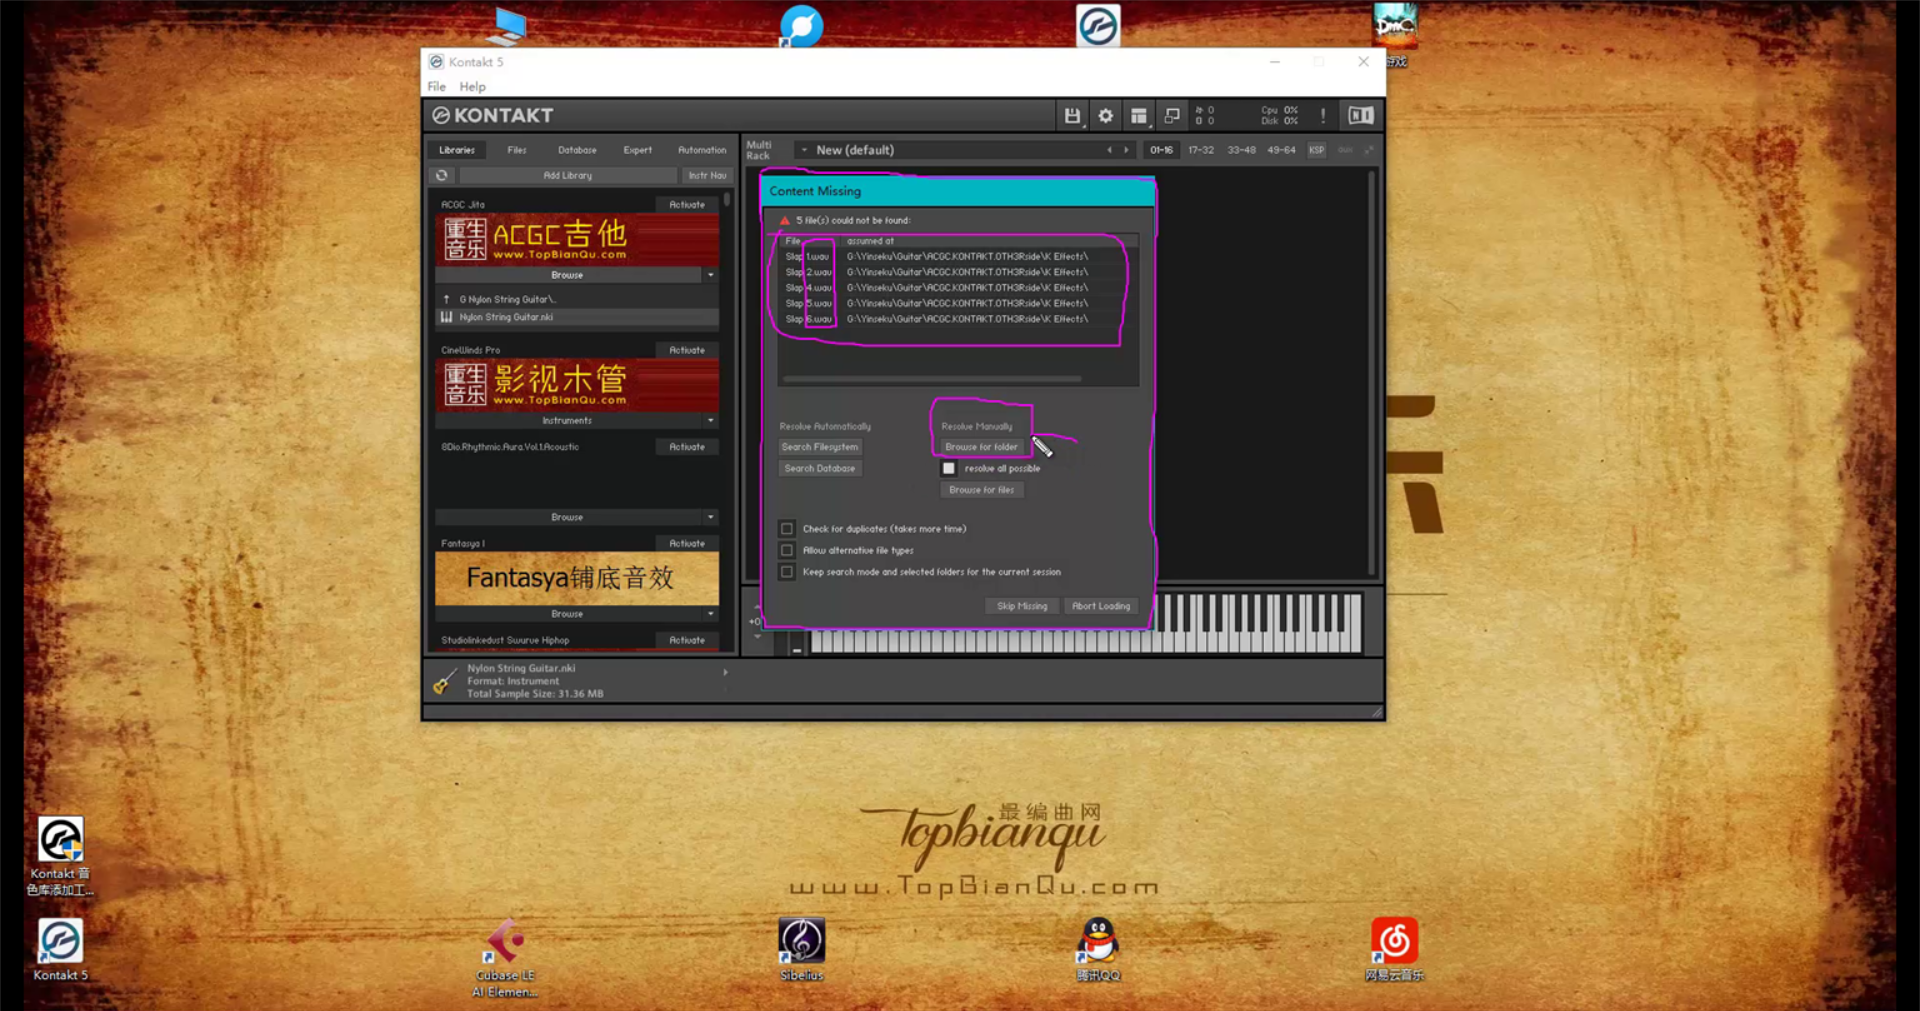Click the Search Database button

[820, 468]
